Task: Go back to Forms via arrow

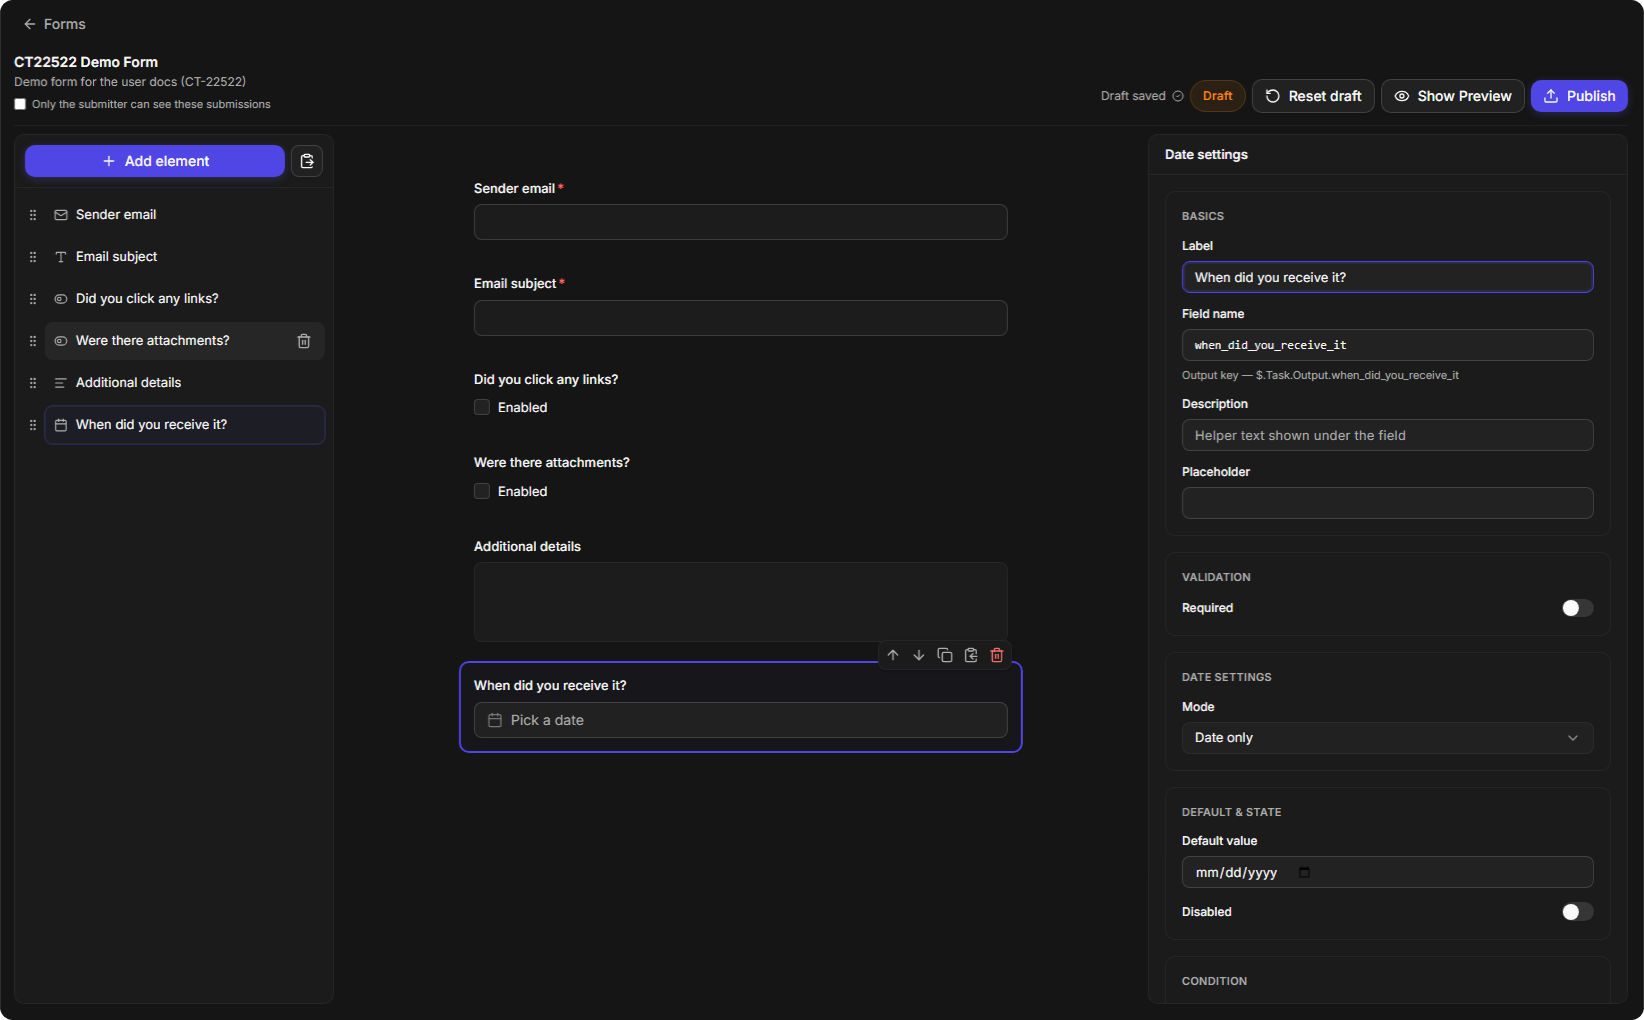Action: click(x=30, y=24)
